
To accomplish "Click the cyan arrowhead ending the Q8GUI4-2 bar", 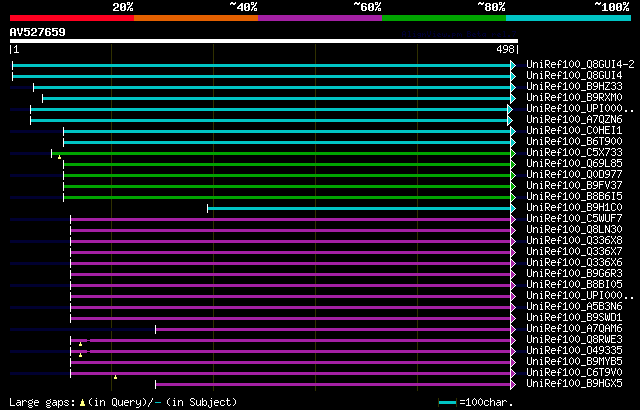I will 513,65.
